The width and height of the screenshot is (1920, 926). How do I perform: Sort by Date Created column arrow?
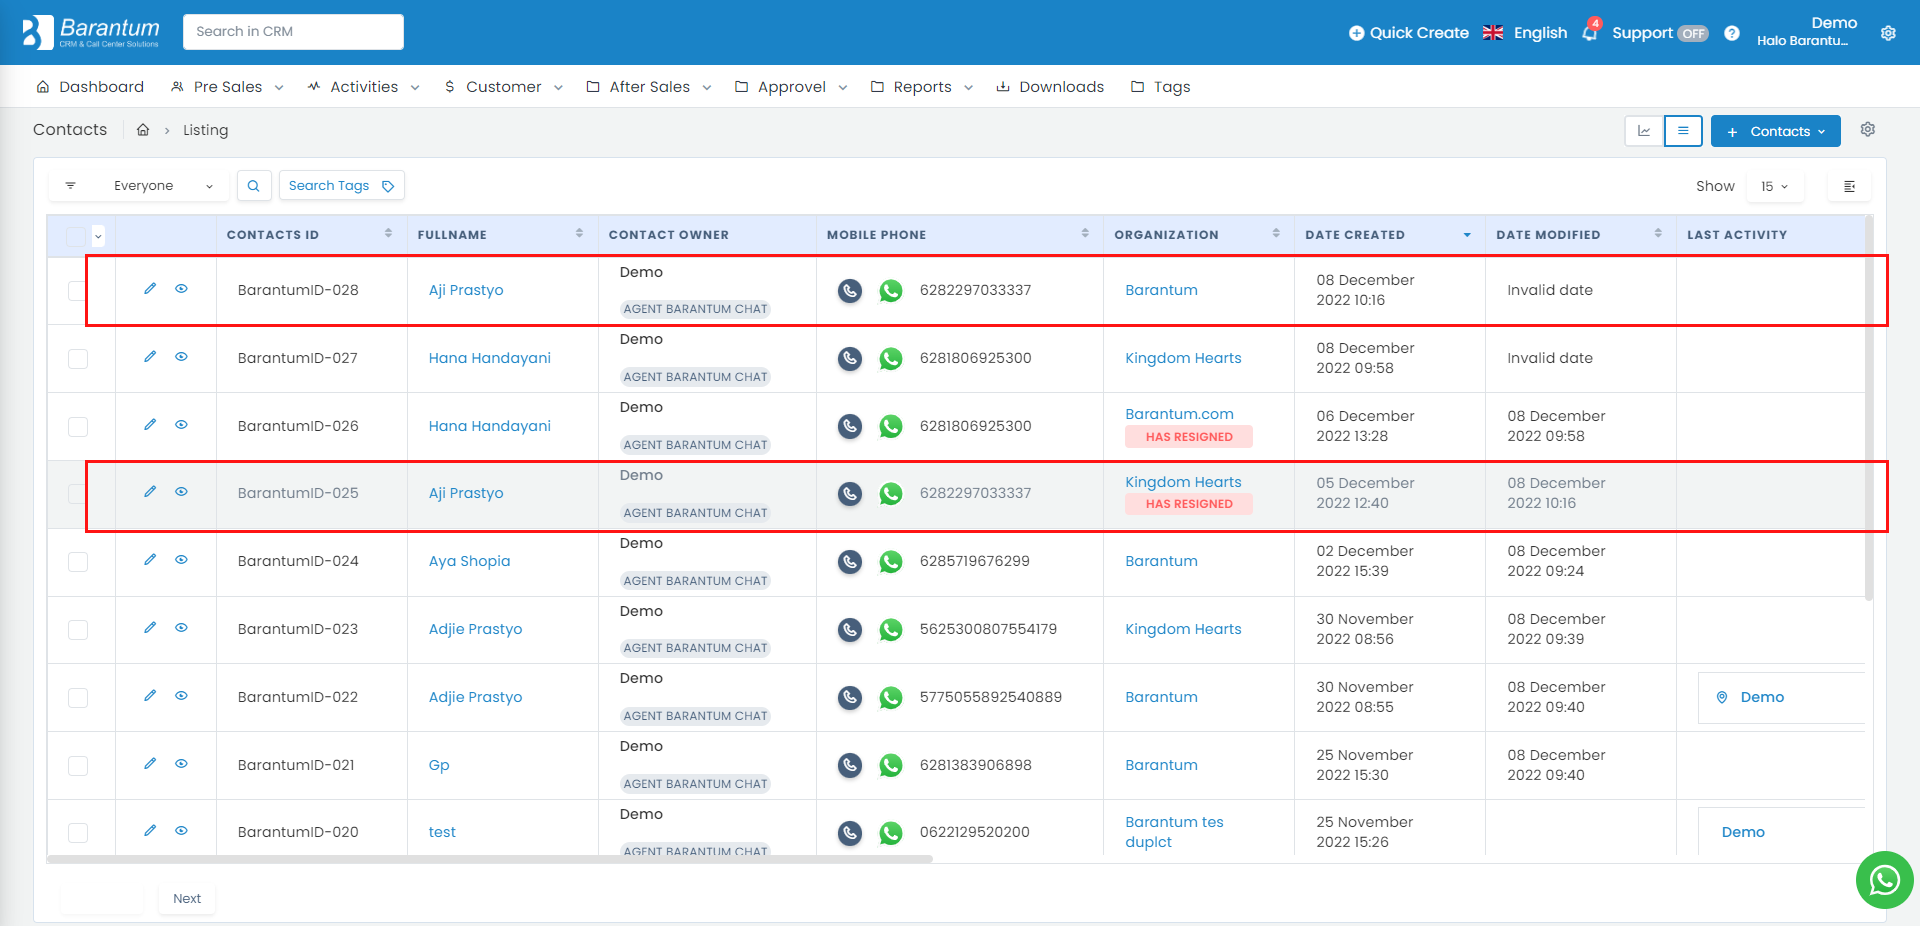[x=1467, y=235]
